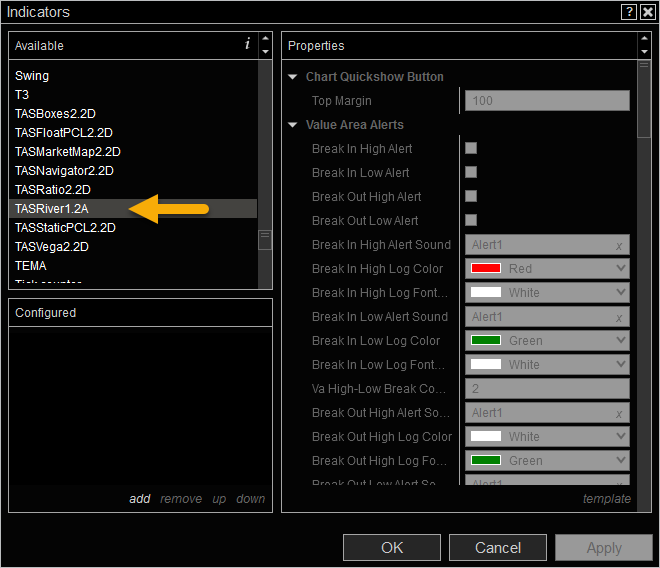The width and height of the screenshot is (660, 568).
Task: Click Available list scrollbar thumb
Action: tap(265, 240)
